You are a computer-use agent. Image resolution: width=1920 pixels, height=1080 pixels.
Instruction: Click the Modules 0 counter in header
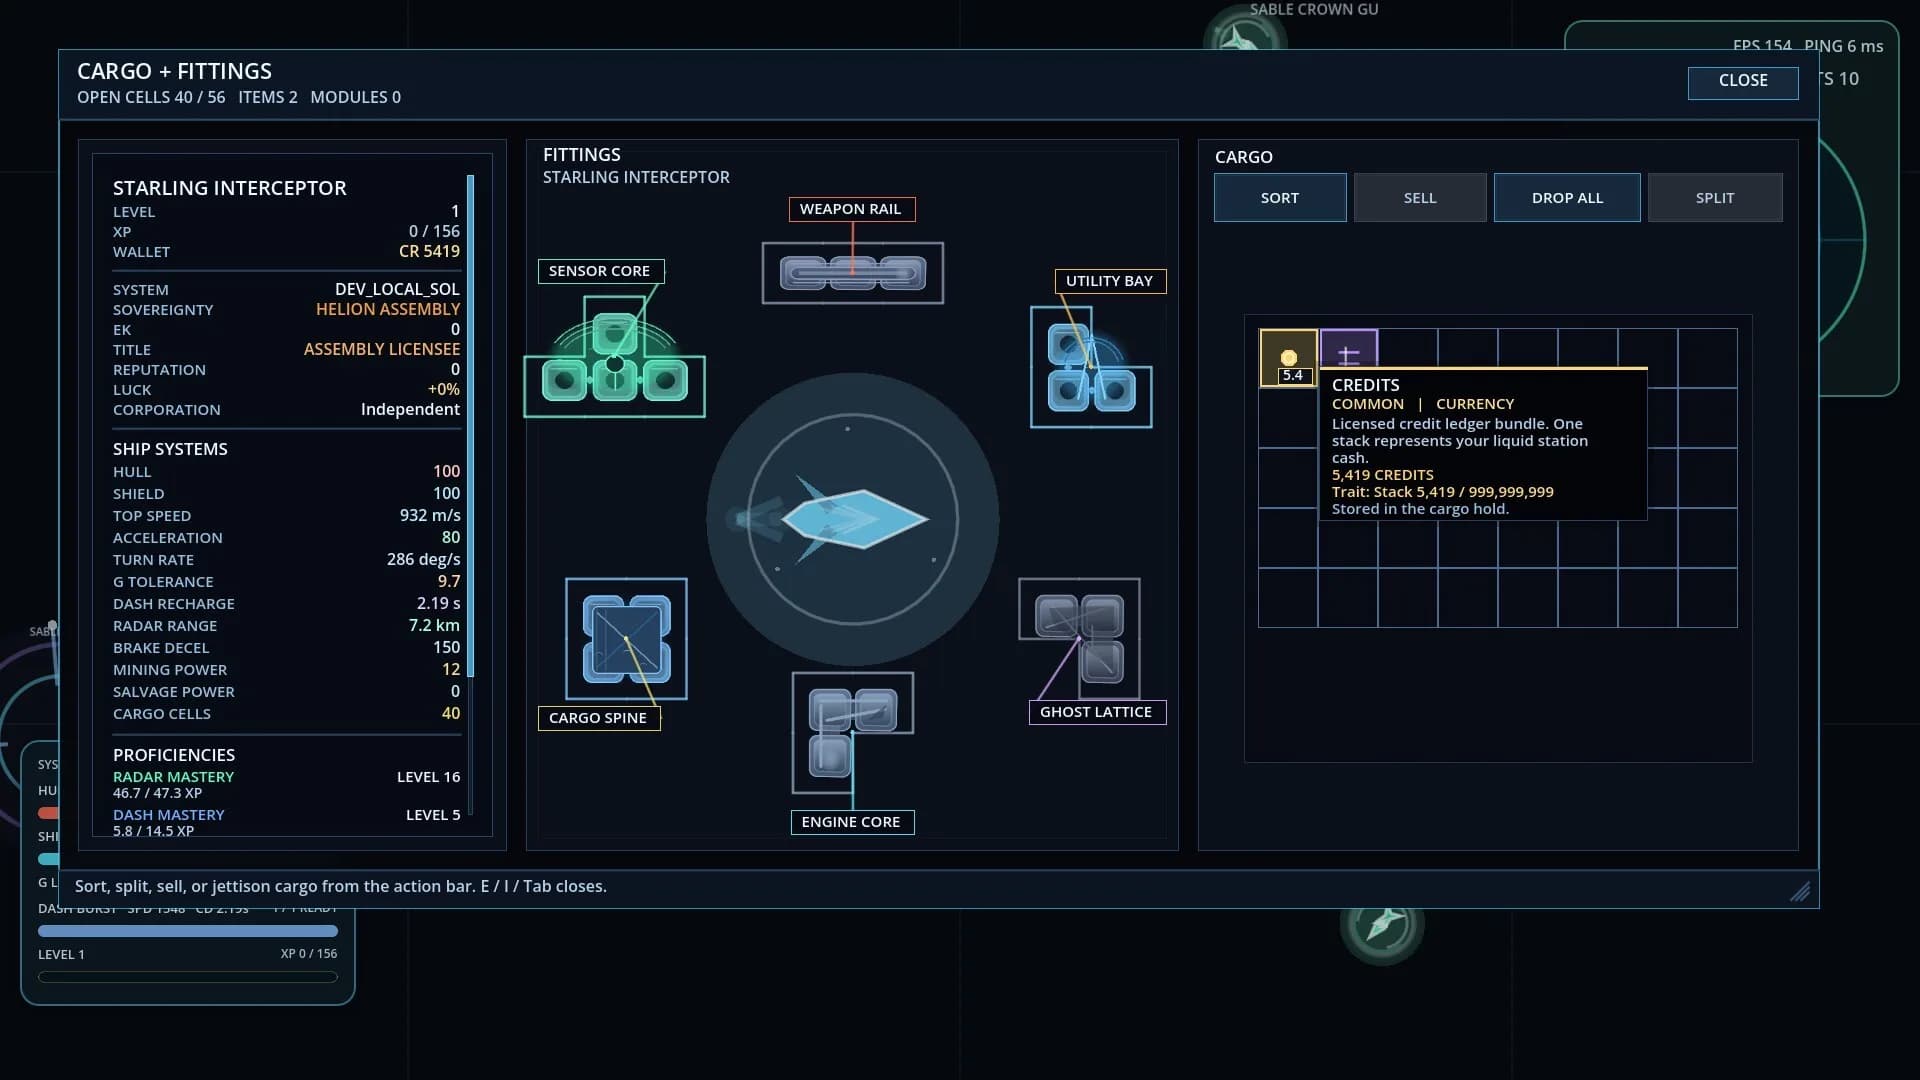tap(355, 97)
